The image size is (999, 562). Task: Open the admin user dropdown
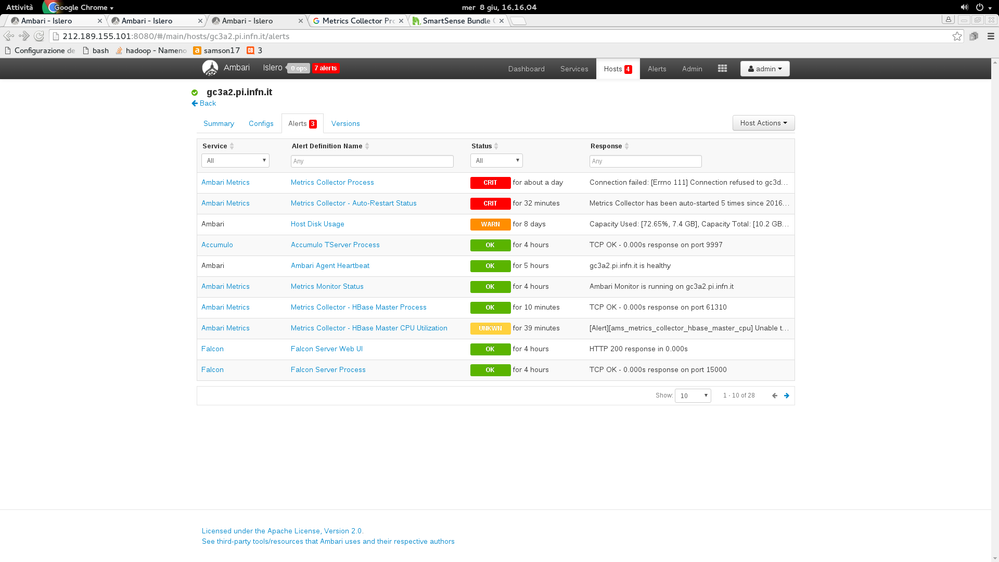pyautogui.click(x=765, y=69)
